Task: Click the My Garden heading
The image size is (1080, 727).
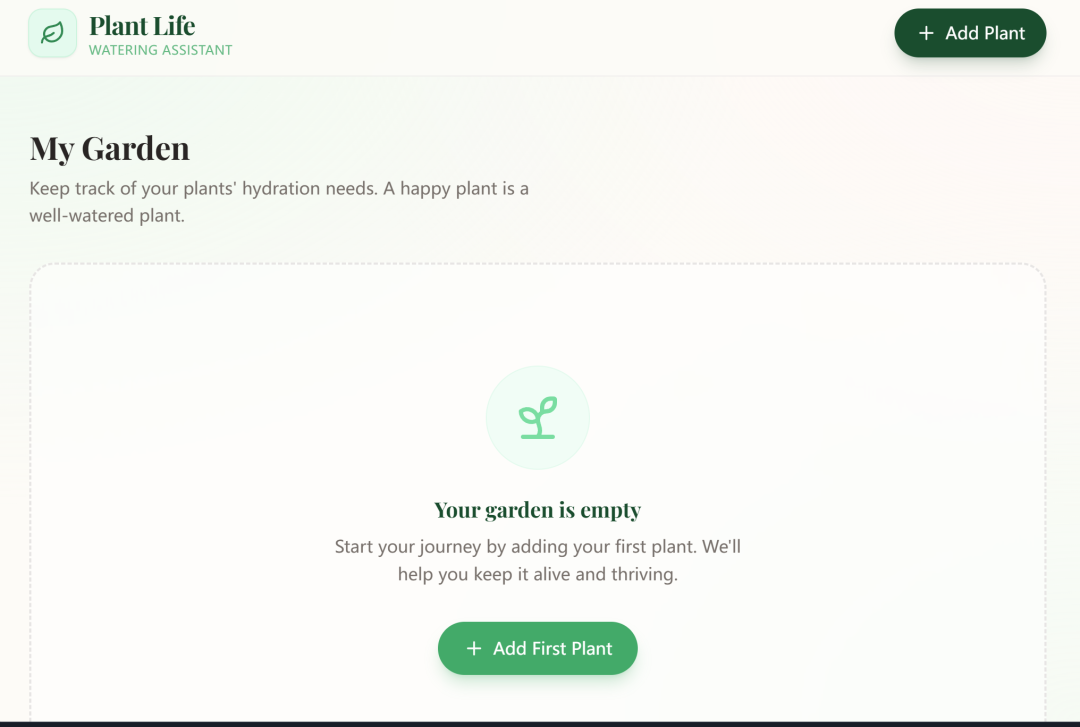Action: coord(110,148)
